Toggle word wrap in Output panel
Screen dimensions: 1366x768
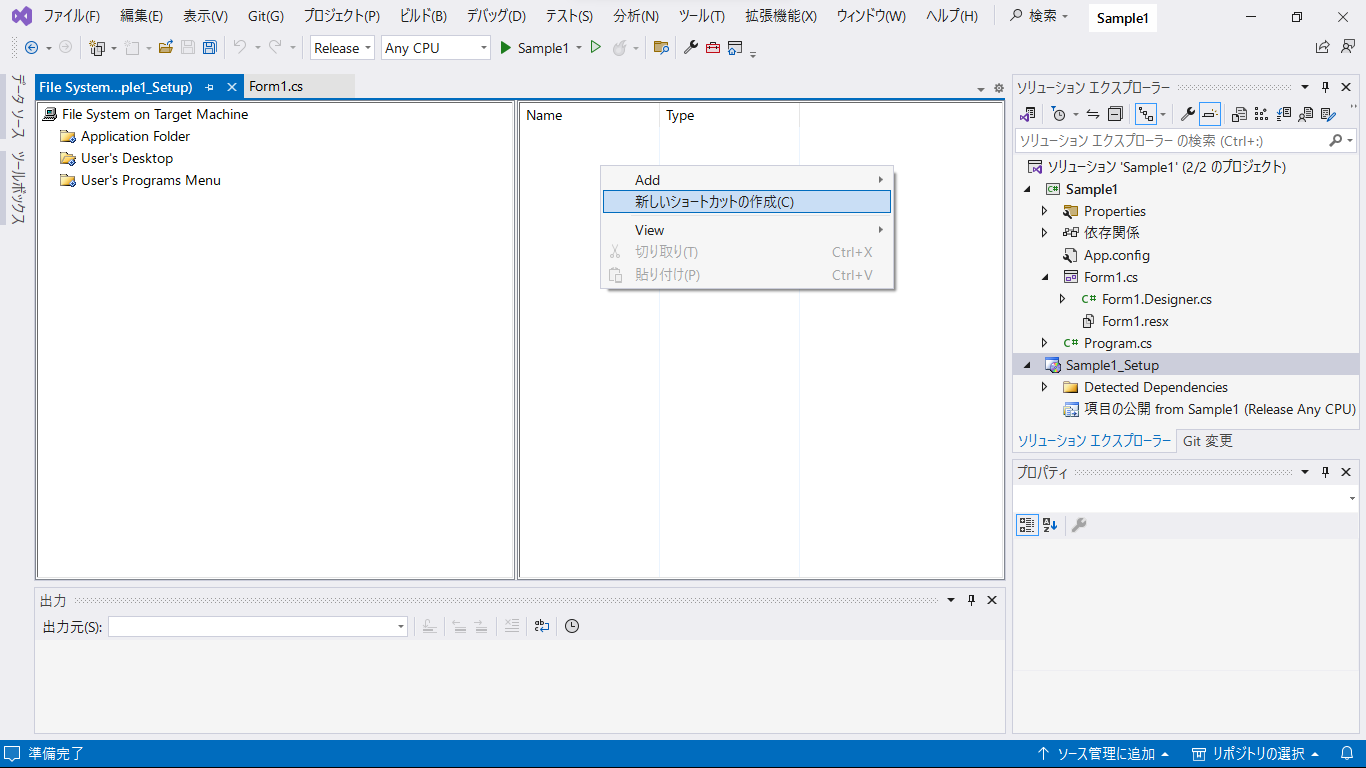coord(541,626)
